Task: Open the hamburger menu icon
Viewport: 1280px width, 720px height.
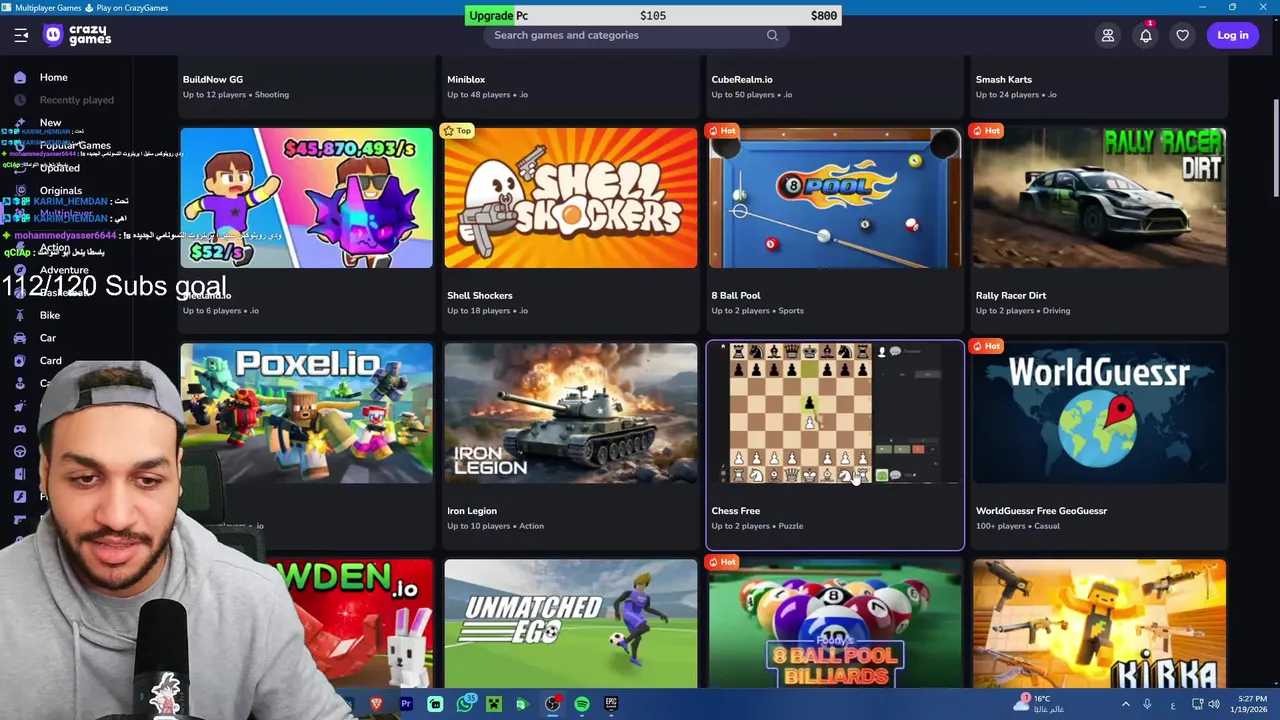Action: (x=21, y=35)
